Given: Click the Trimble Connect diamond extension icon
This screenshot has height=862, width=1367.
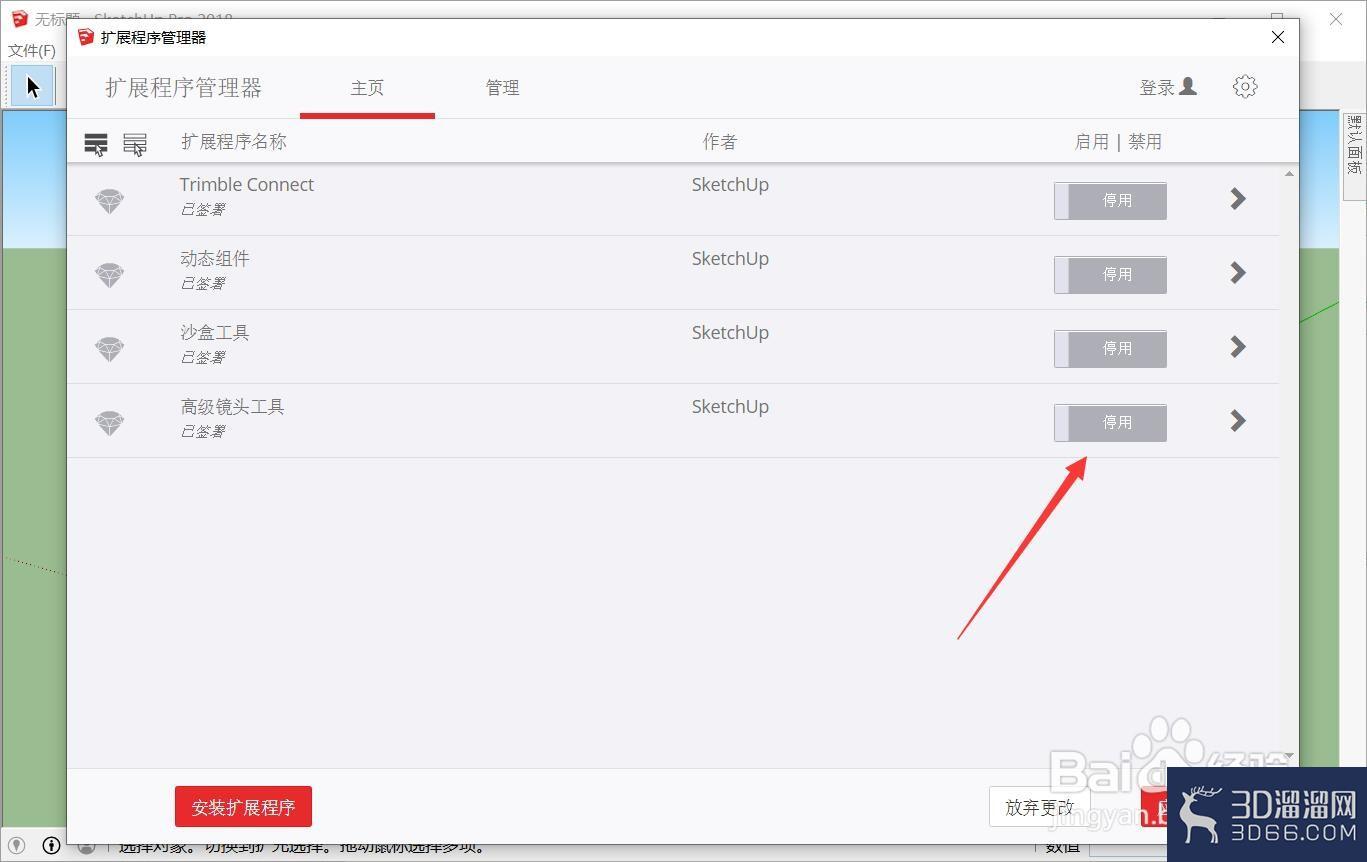Looking at the screenshot, I should [x=109, y=201].
